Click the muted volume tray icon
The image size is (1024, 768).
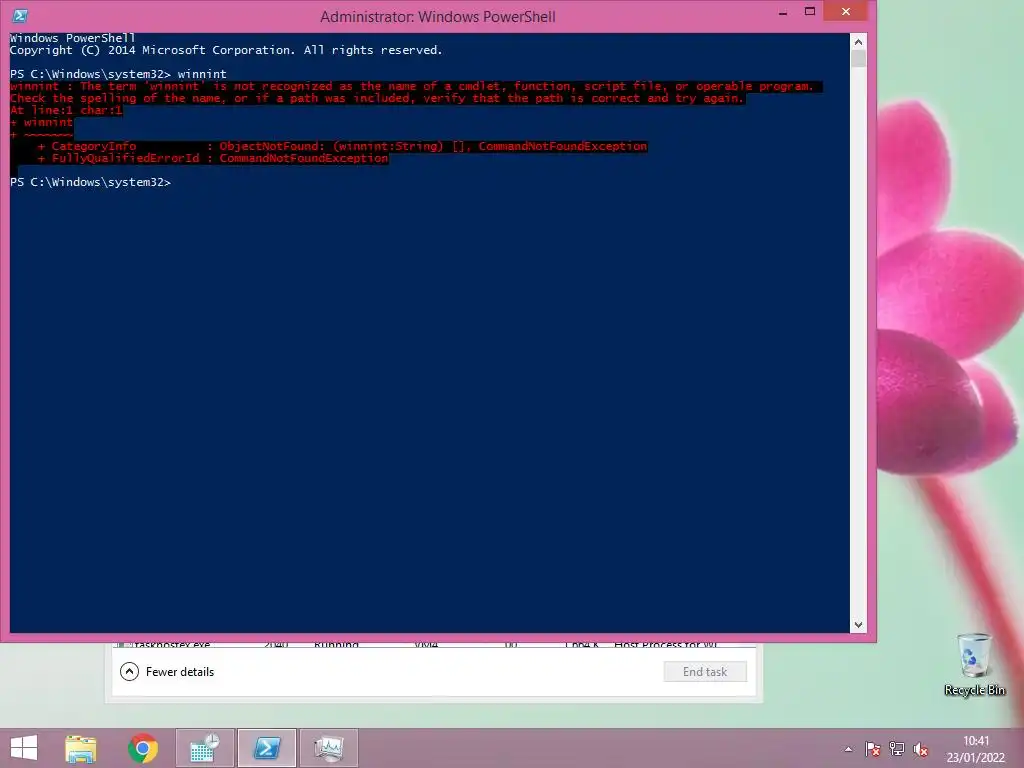pyautogui.click(x=921, y=749)
